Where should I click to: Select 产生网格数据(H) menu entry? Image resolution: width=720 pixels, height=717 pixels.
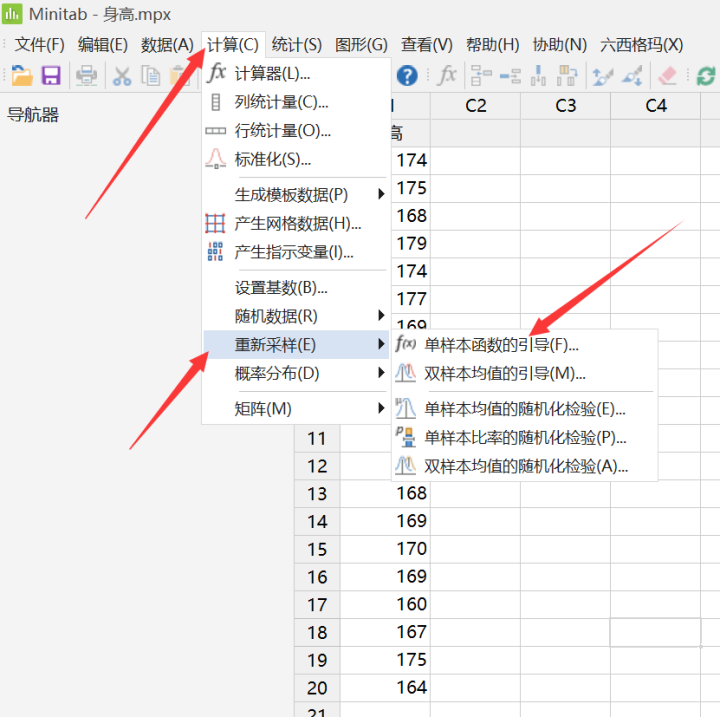pyautogui.click(x=296, y=224)
